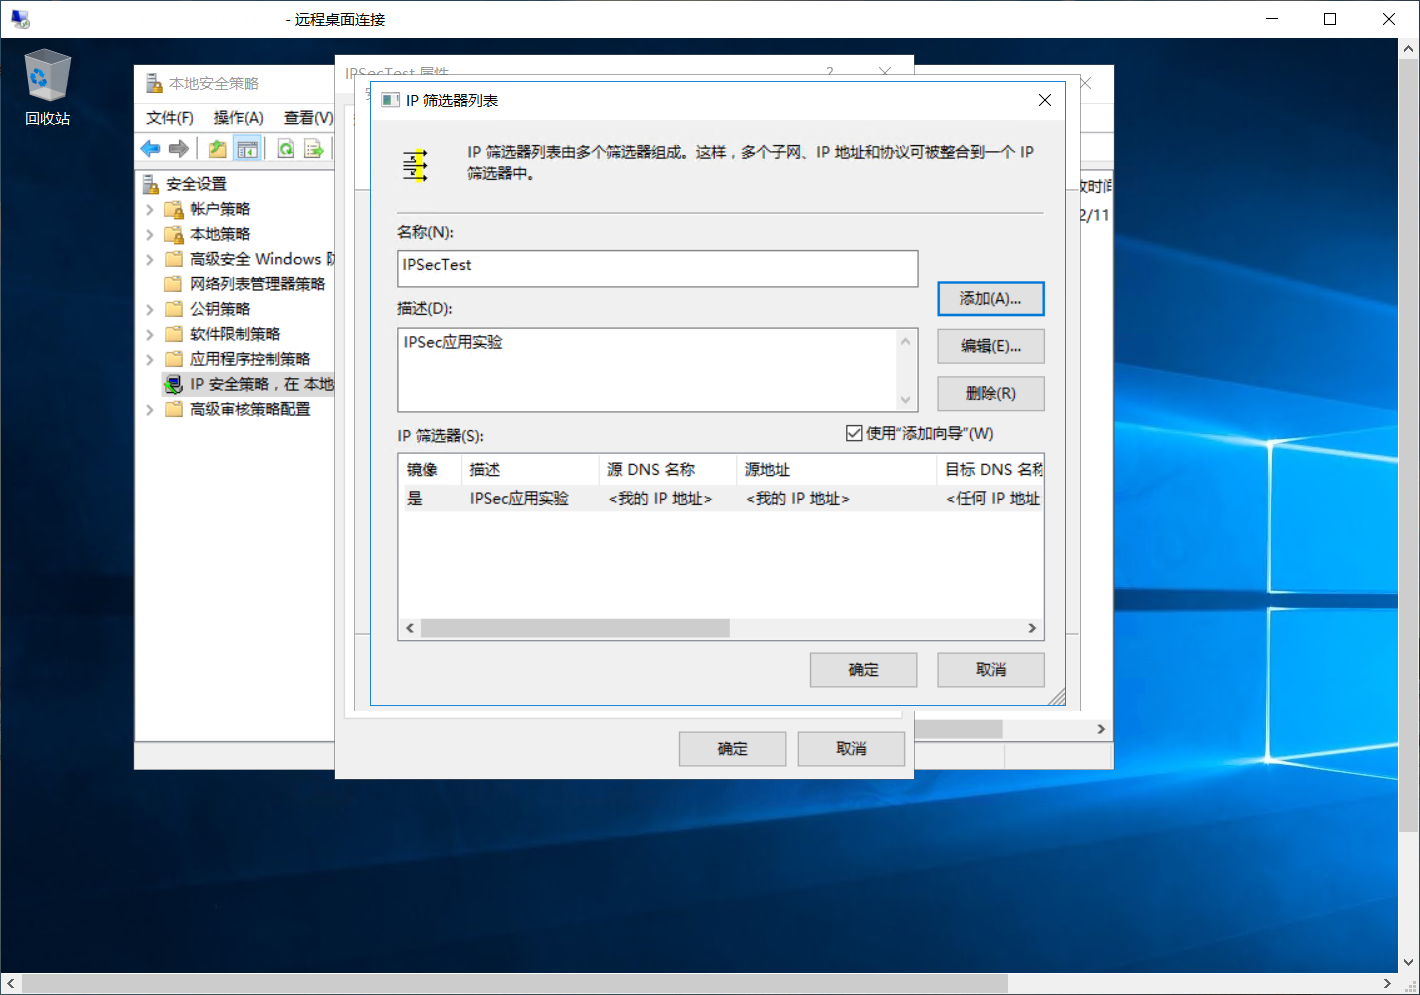Click the export list toolbar icon
Viewport: 1420px width, 995px height.
[314, 149]
